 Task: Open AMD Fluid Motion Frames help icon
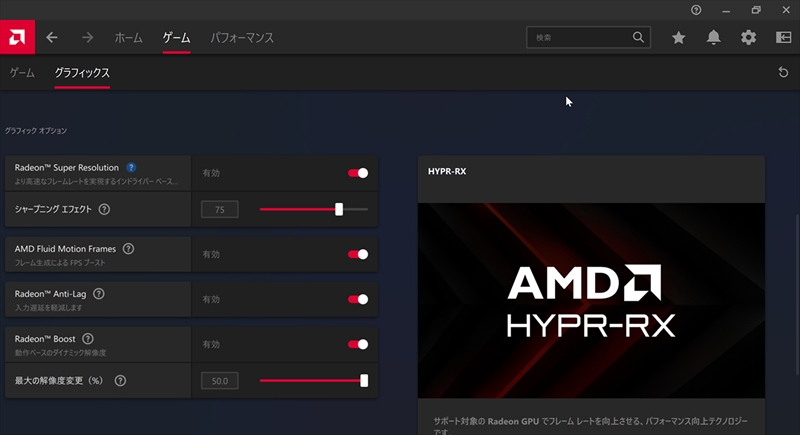click(129, 248)
